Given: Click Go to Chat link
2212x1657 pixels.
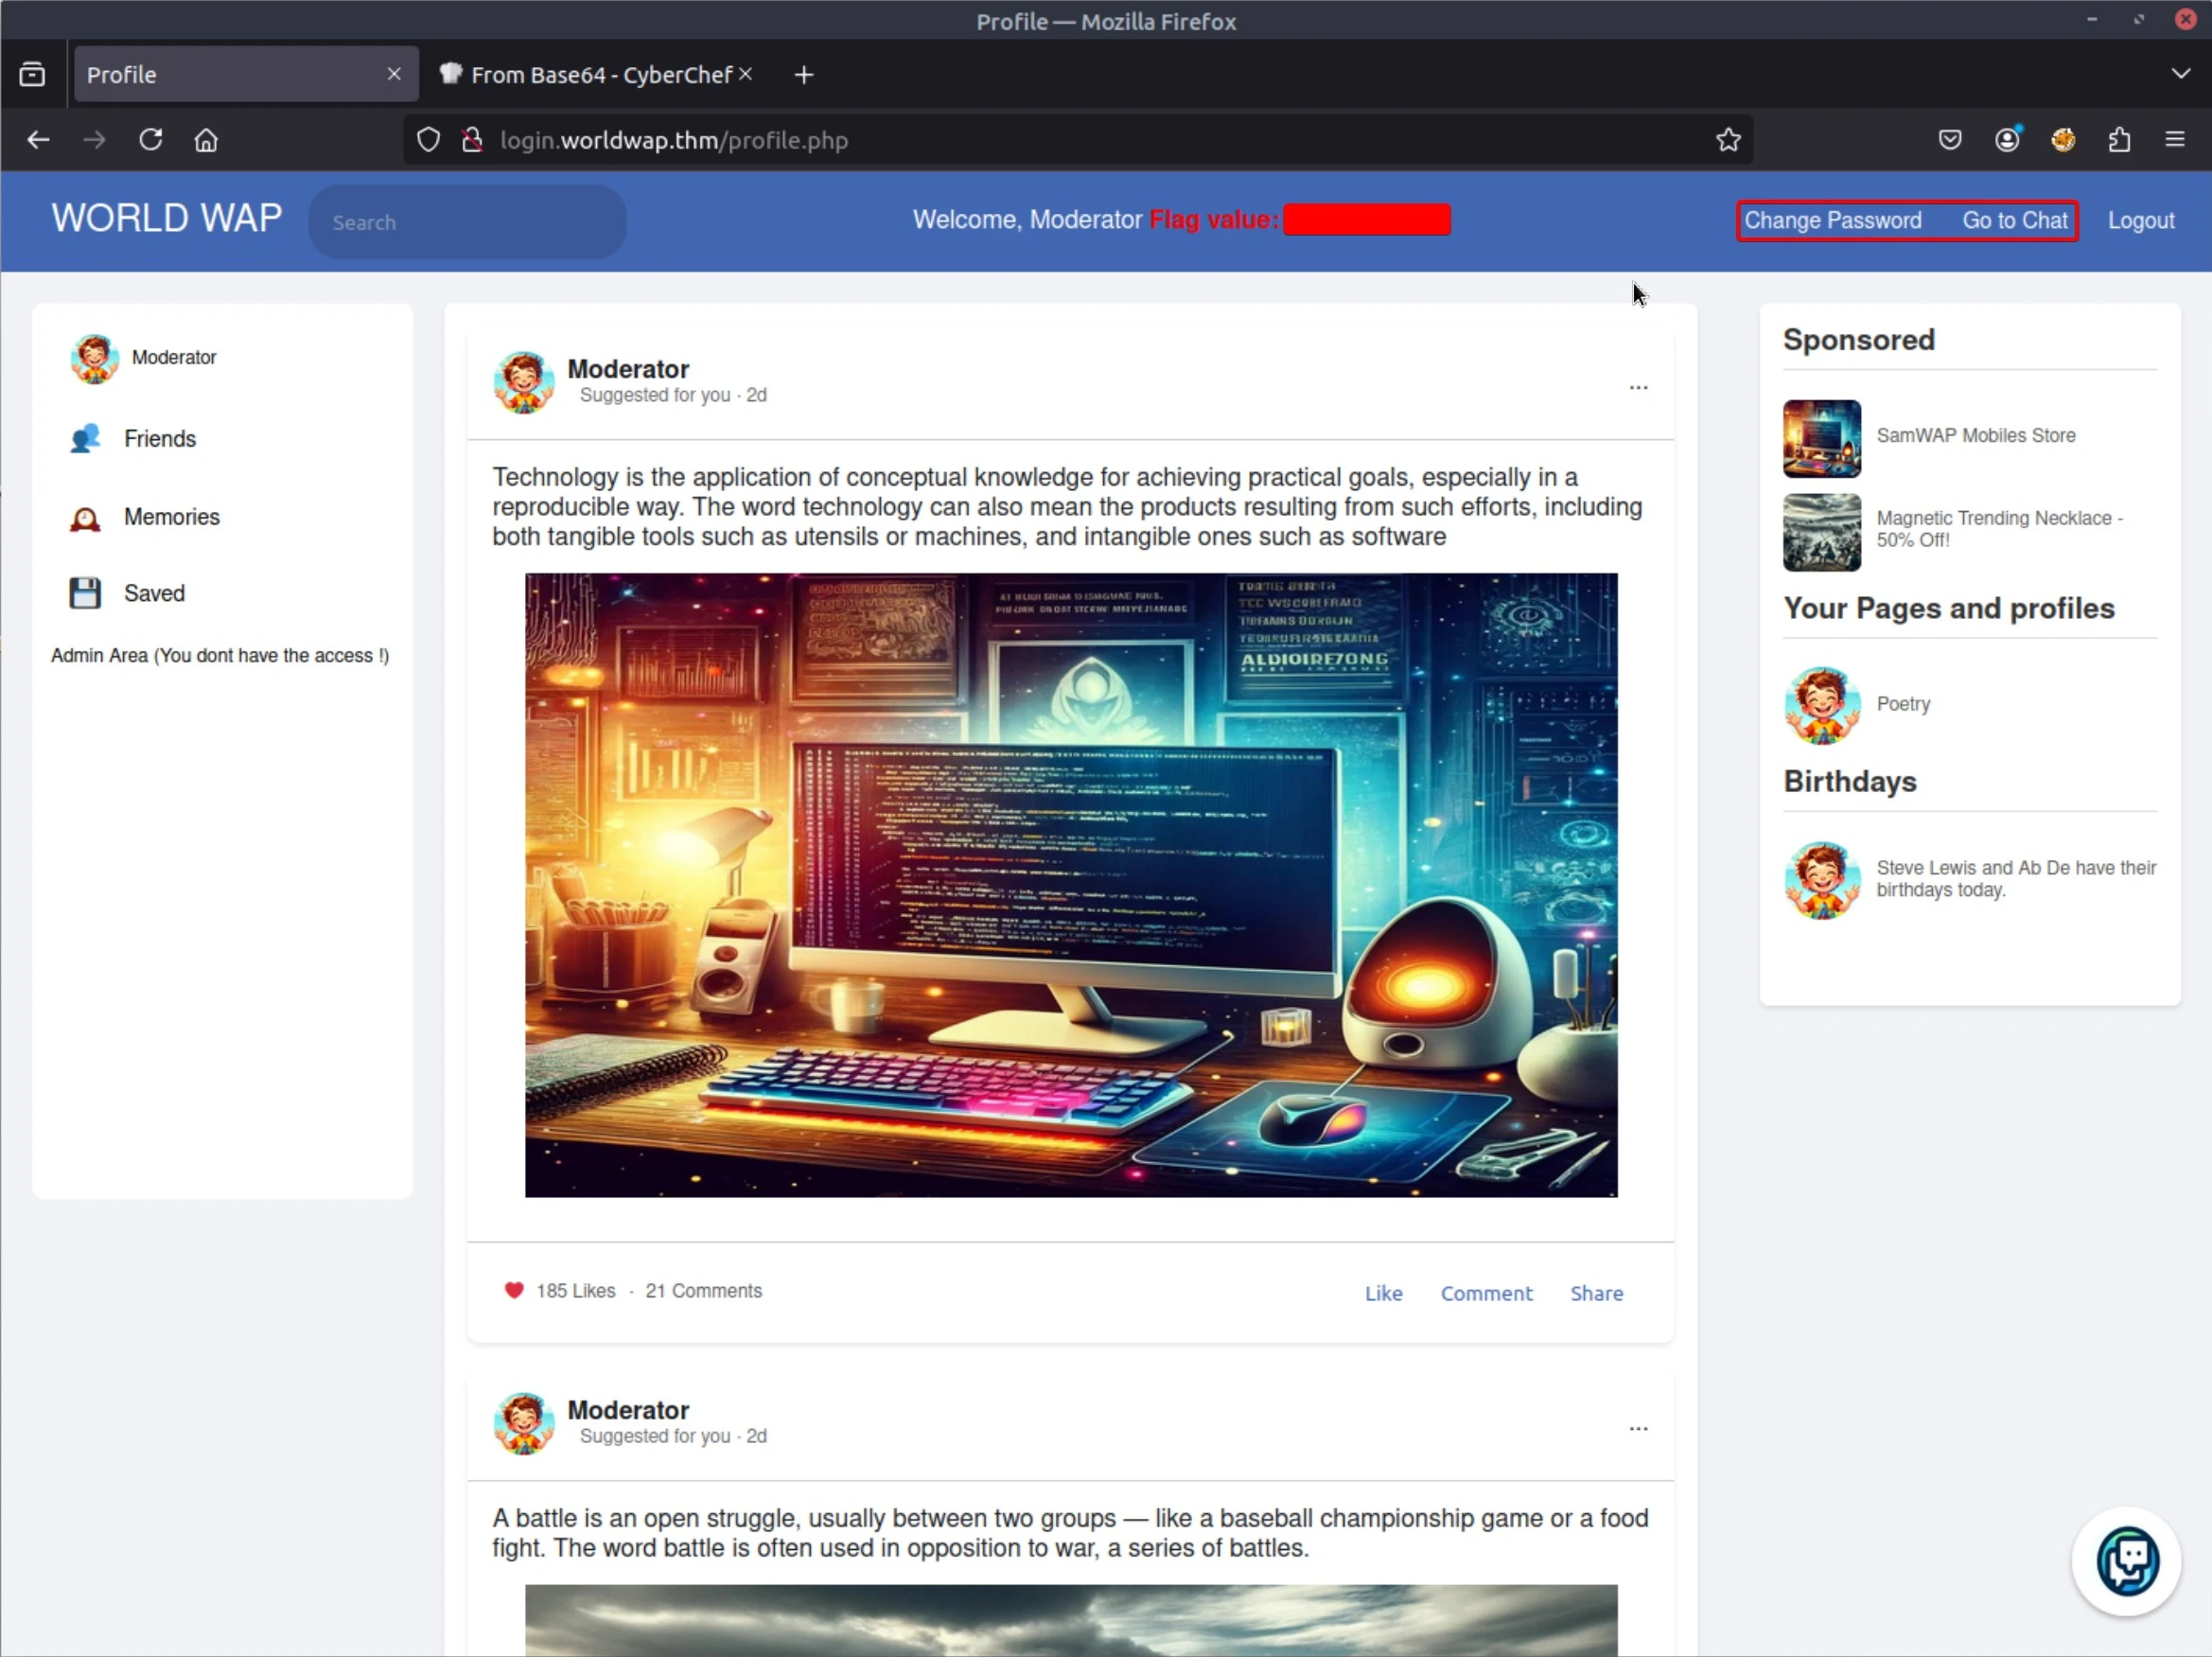Looking at the screenshot, I should click(x=2014, y=221).
